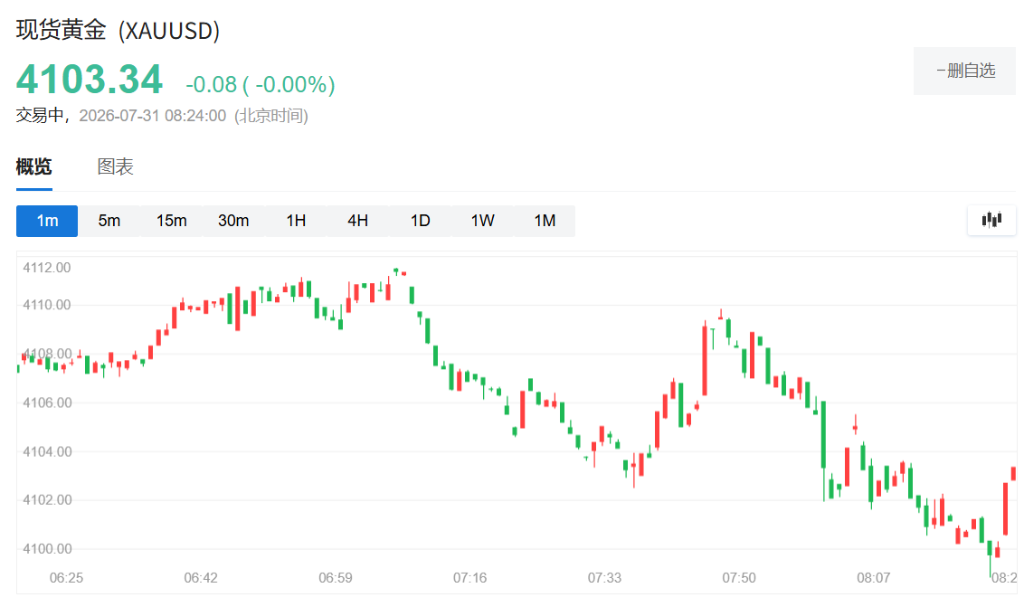1024x601 pixels.
Task: Click the 4103.34 current price
Action: coord(89,80)
